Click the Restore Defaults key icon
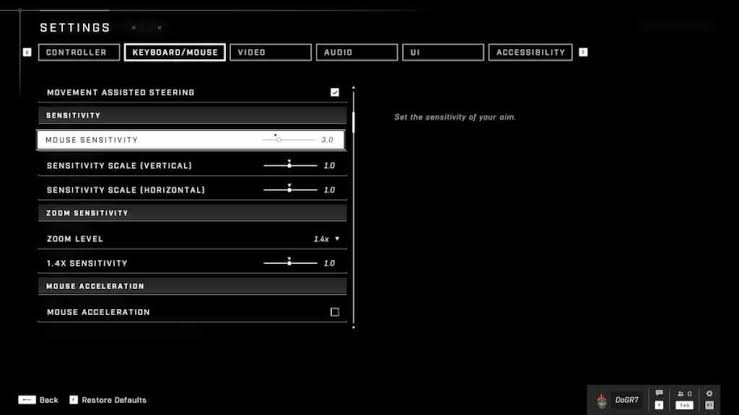This screenshot has height=415, width=739. point(73,400)
